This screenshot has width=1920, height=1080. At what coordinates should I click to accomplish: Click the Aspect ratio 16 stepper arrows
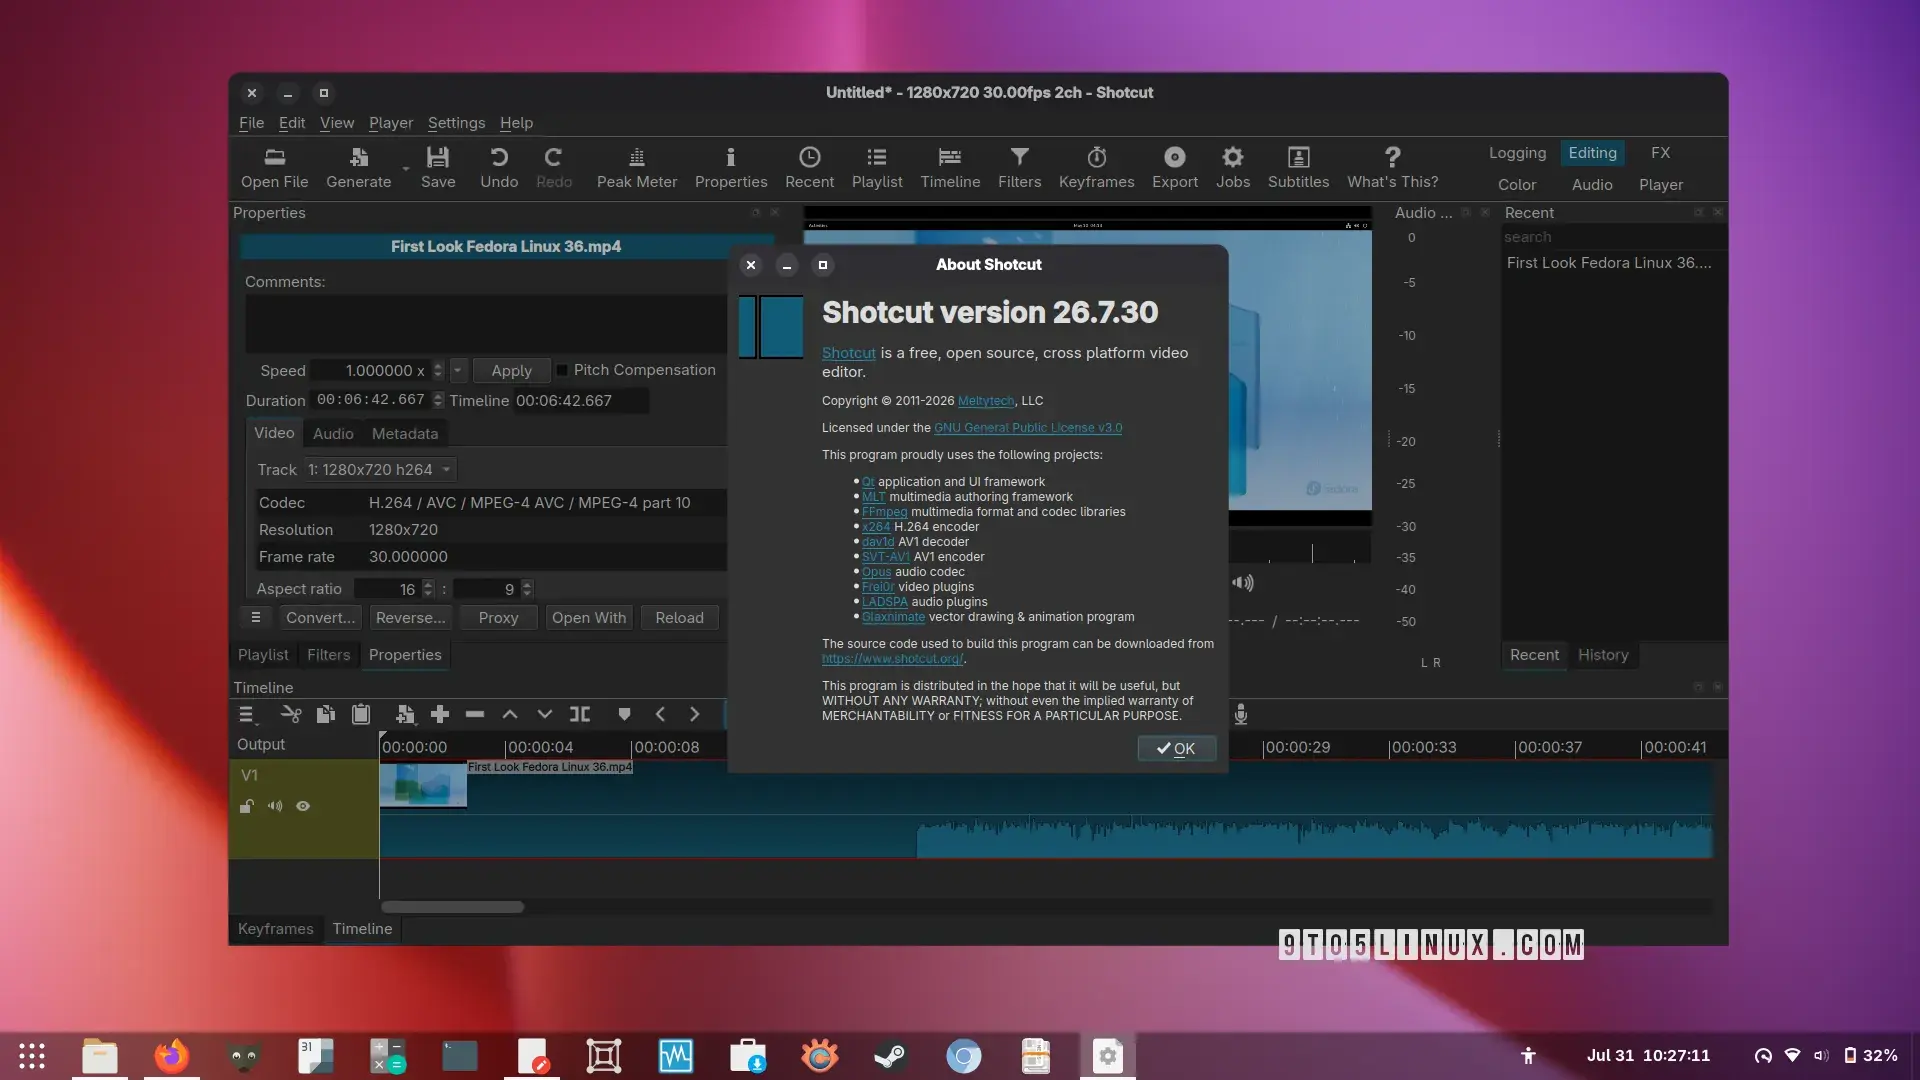tap(428, 589)
